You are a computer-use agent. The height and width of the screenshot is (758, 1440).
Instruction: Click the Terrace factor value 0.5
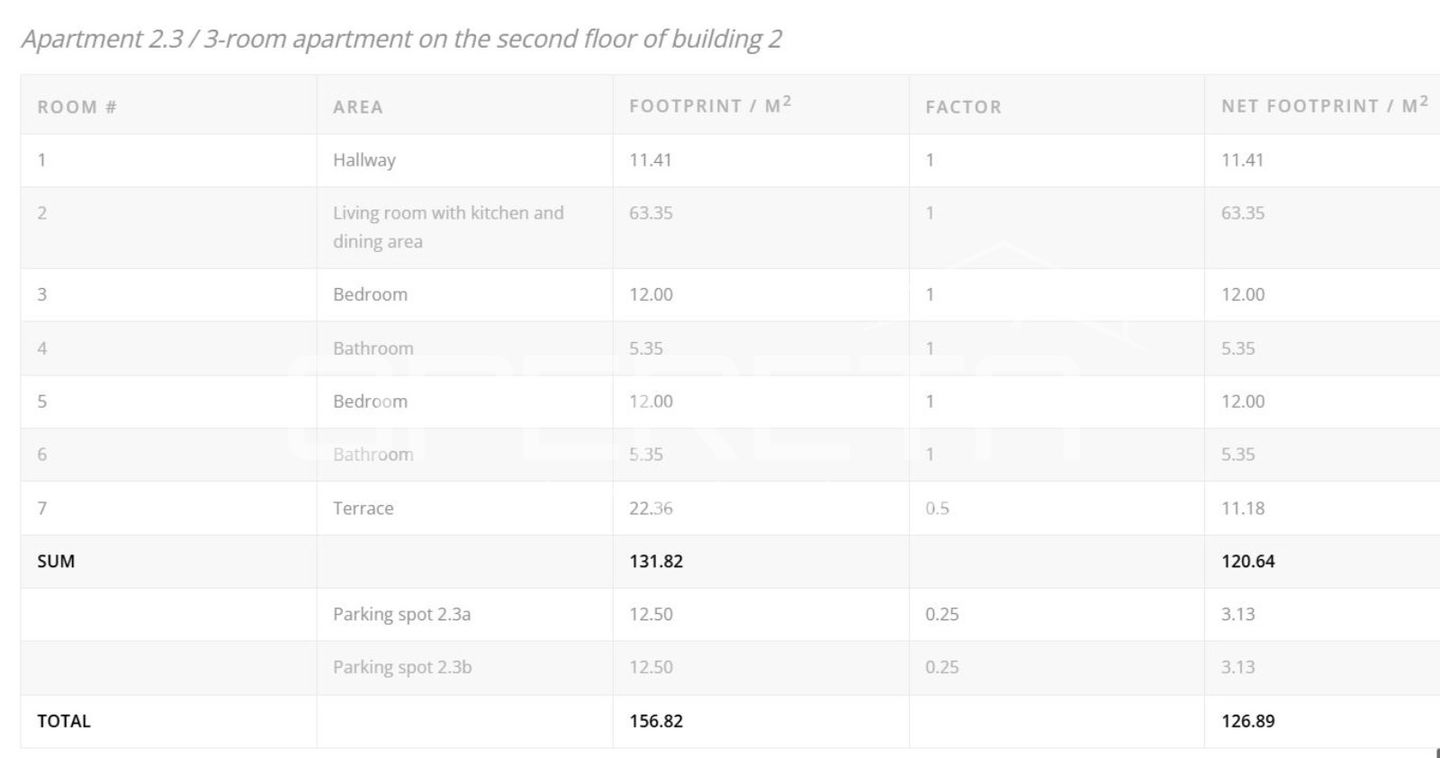click(937, 508)
